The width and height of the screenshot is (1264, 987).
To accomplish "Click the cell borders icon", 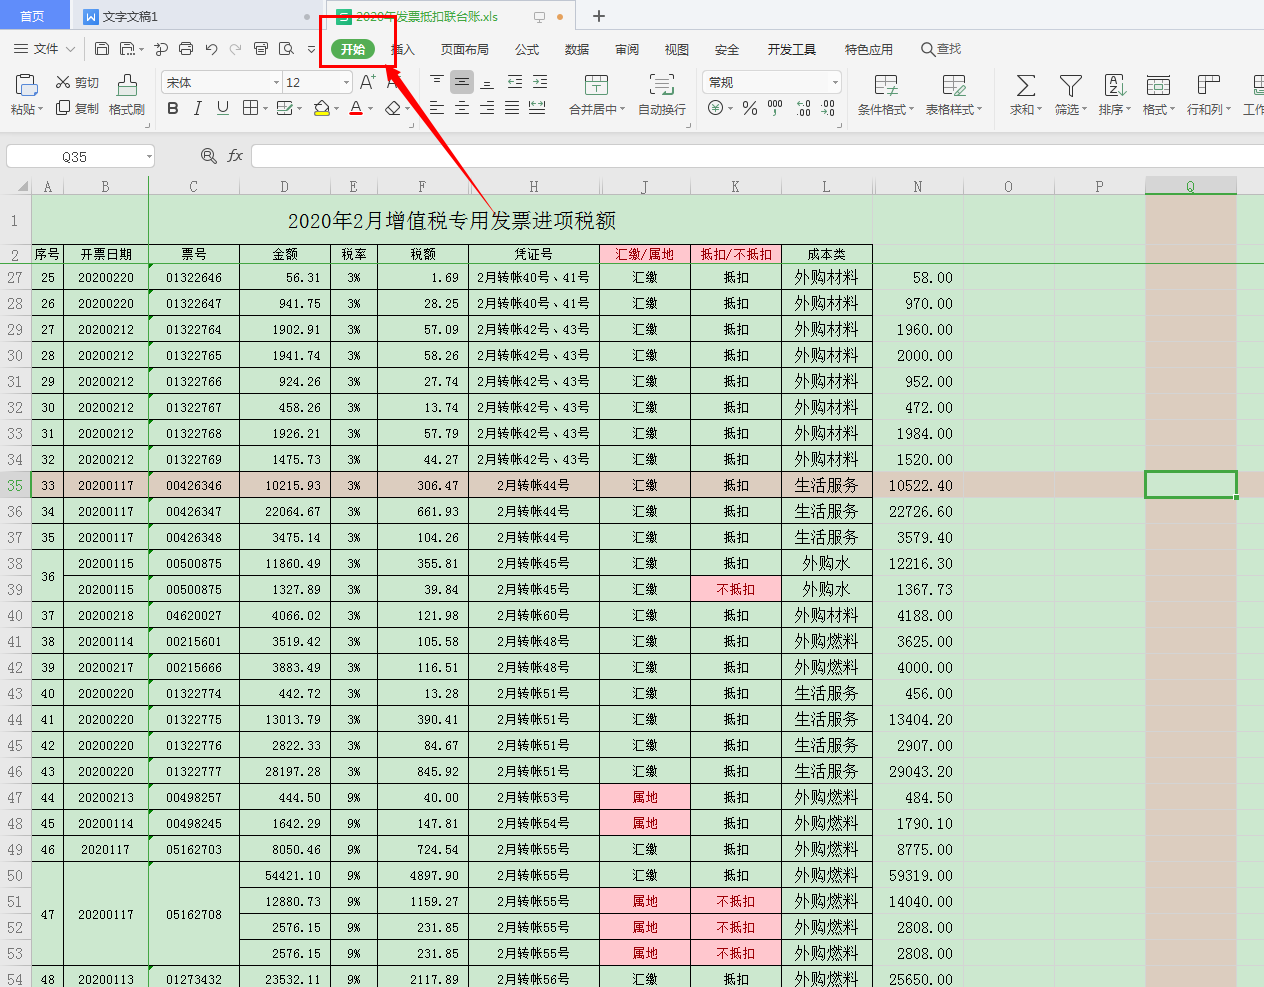I will coord(251,108).
